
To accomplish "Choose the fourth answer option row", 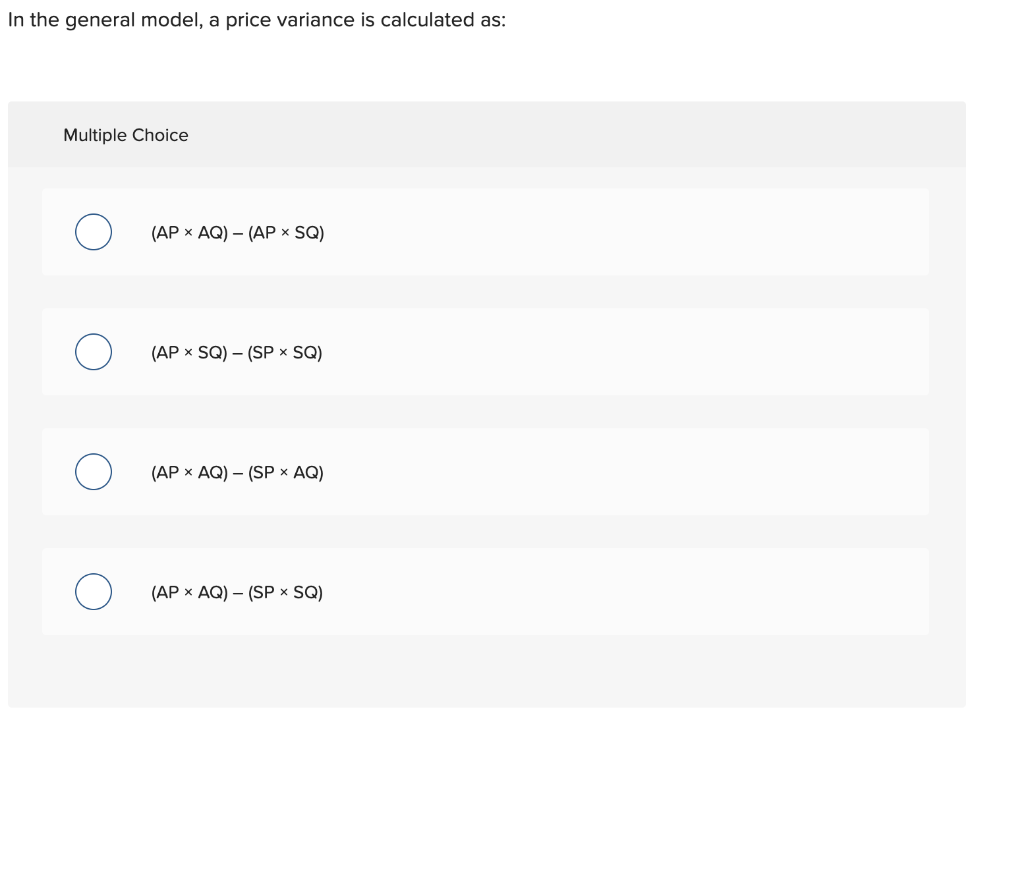I will click(485, 591).
